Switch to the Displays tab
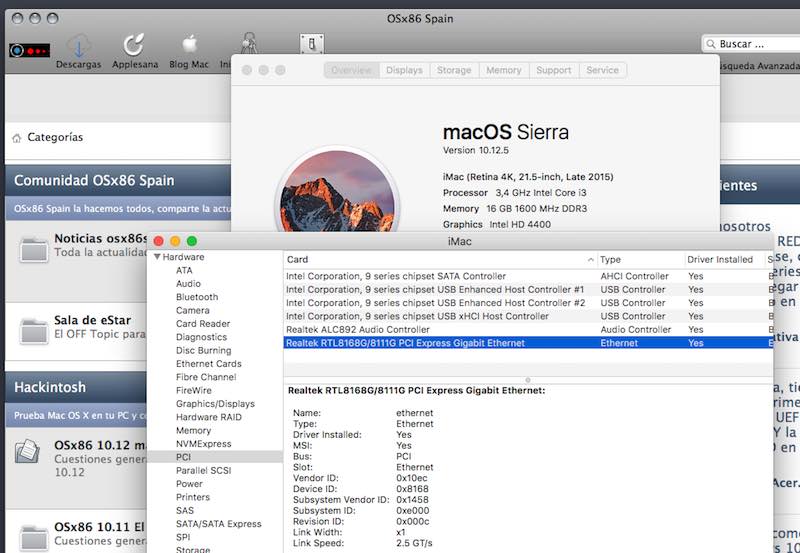 405,70
